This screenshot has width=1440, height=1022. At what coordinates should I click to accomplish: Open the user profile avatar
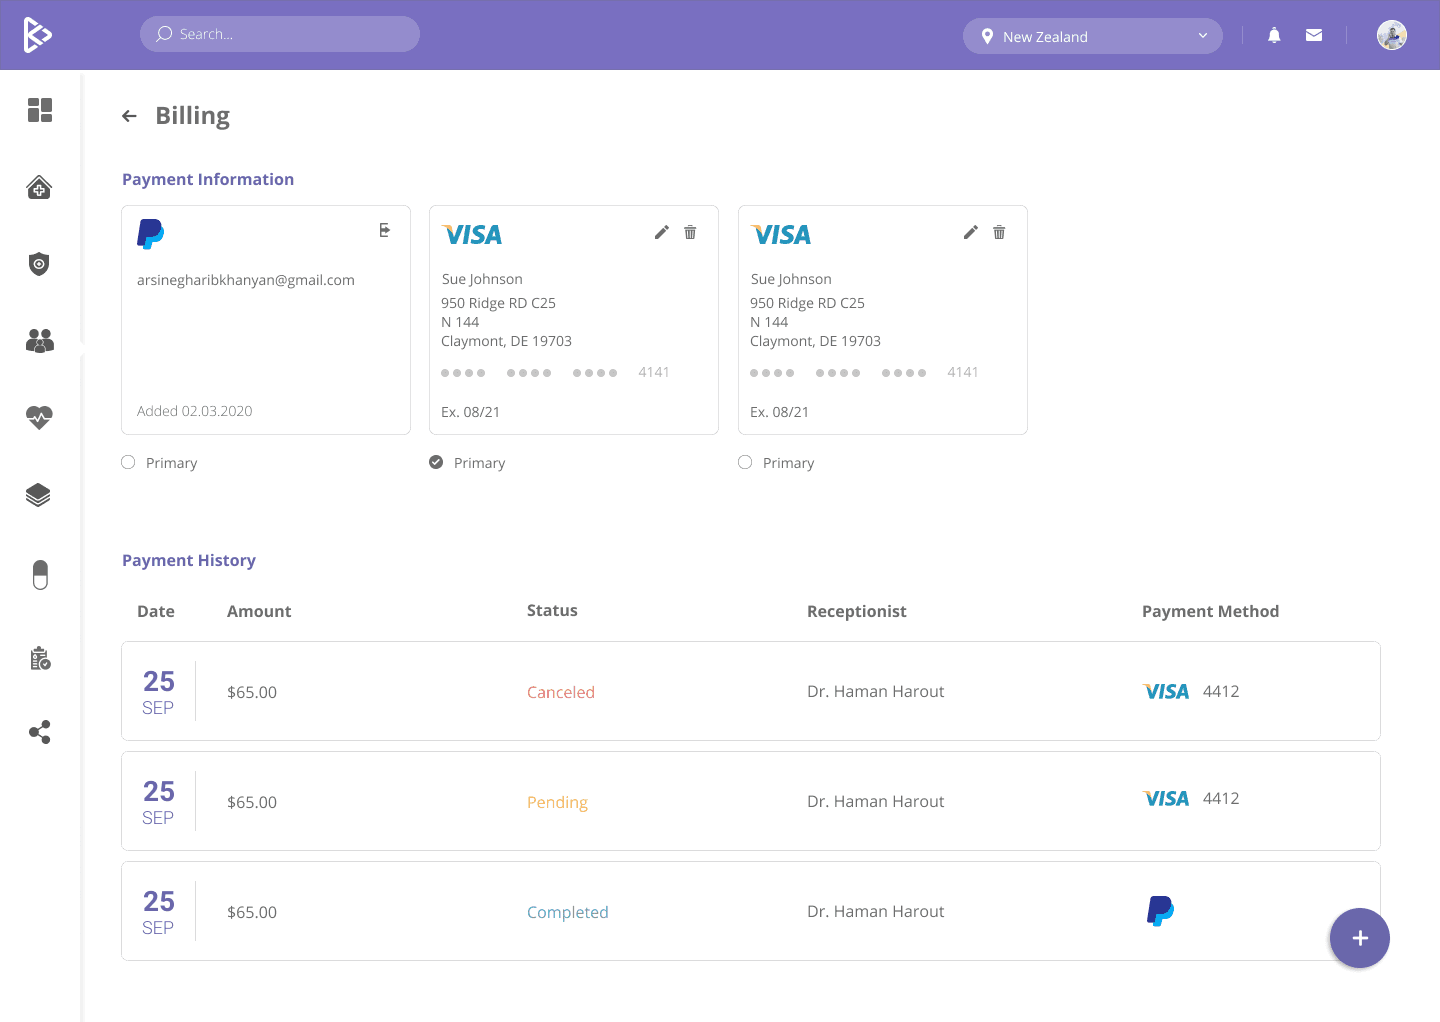click(1391, 34)
